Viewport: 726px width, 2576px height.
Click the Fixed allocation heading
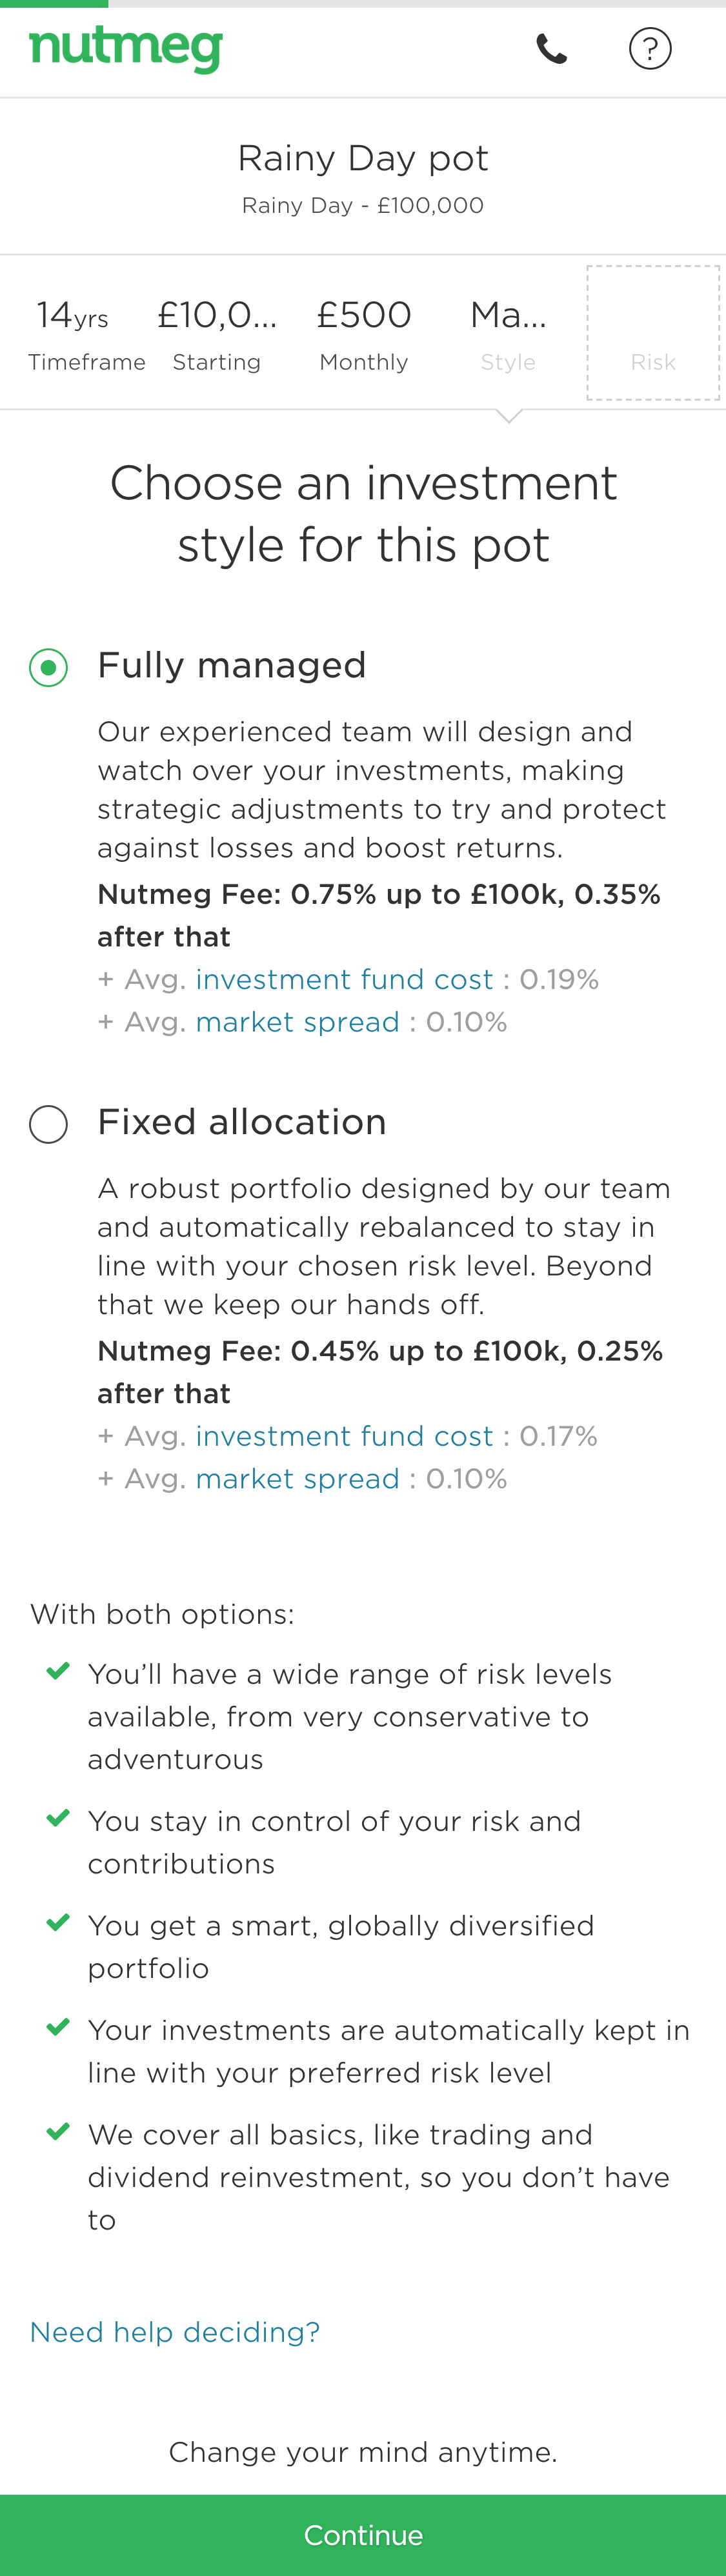(242, 1122)
